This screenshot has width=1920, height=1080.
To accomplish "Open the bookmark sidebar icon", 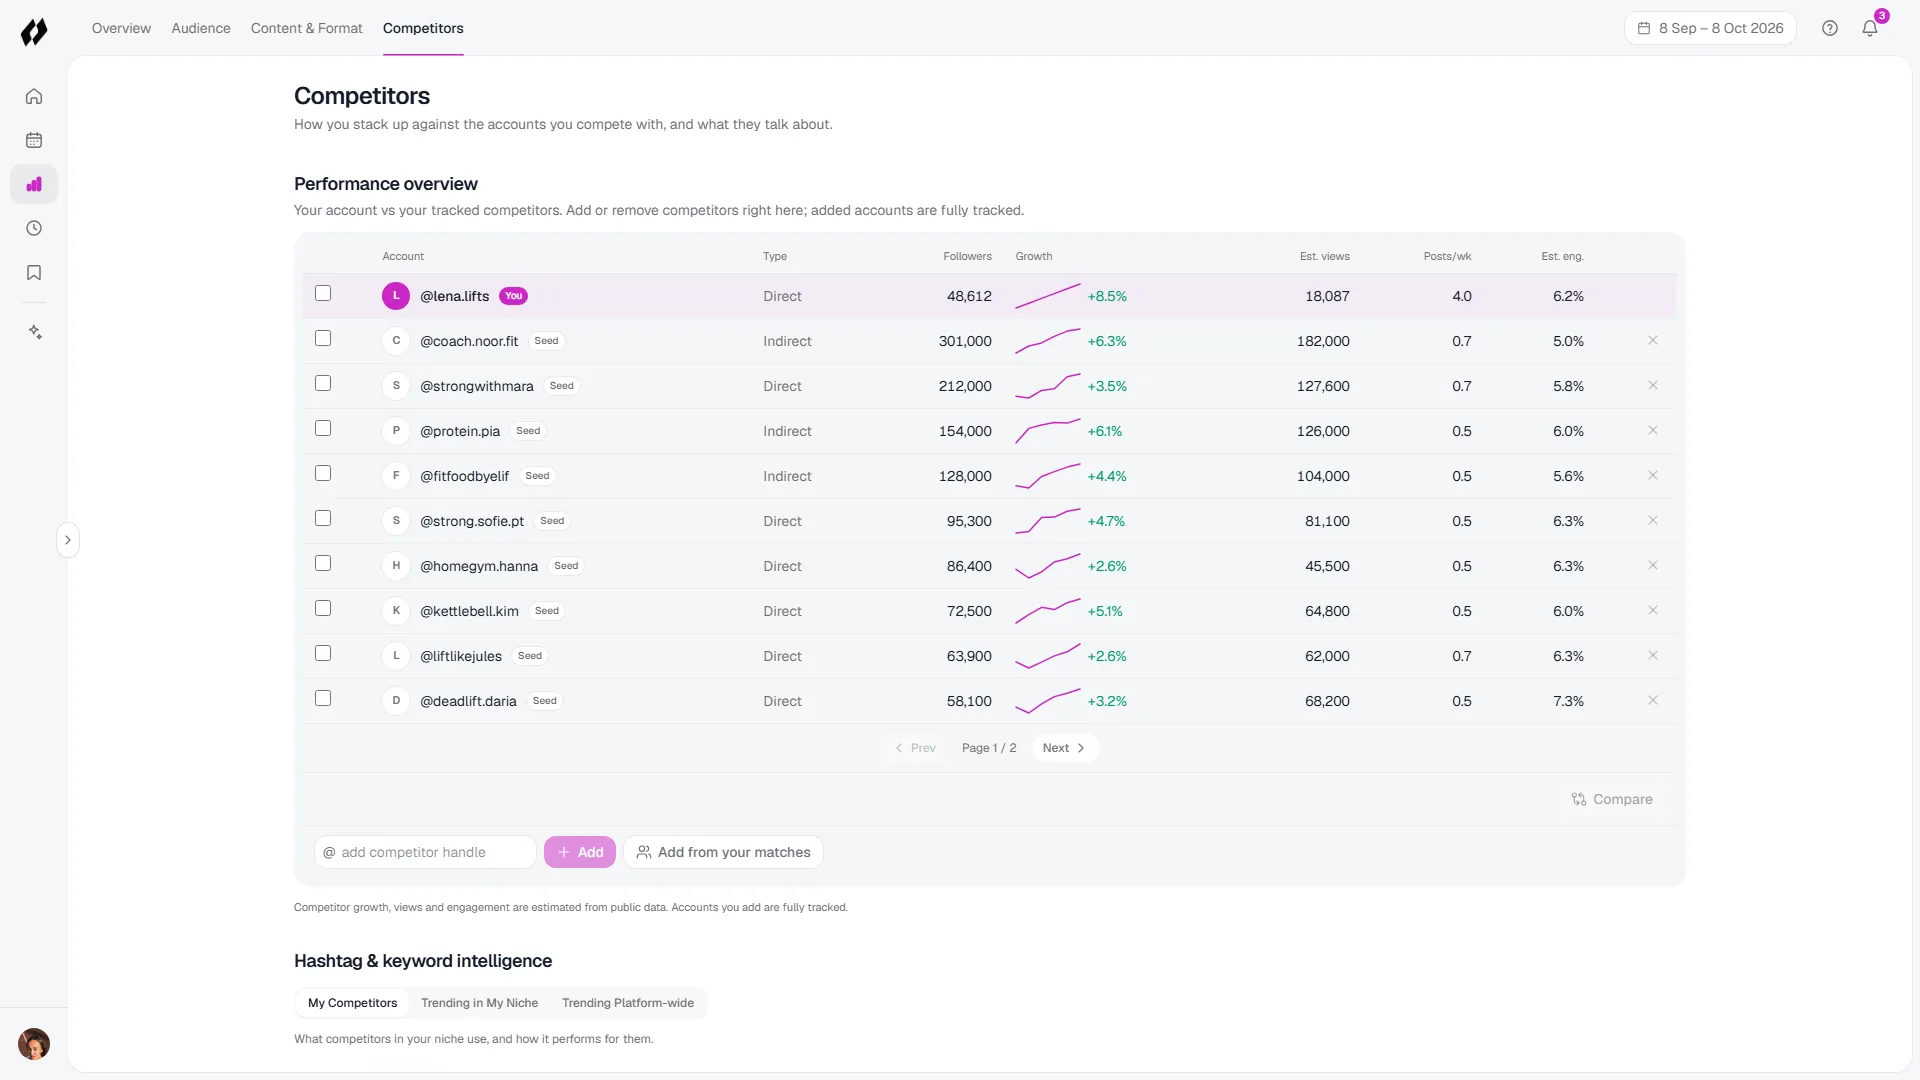I will (x=34, y=272).
